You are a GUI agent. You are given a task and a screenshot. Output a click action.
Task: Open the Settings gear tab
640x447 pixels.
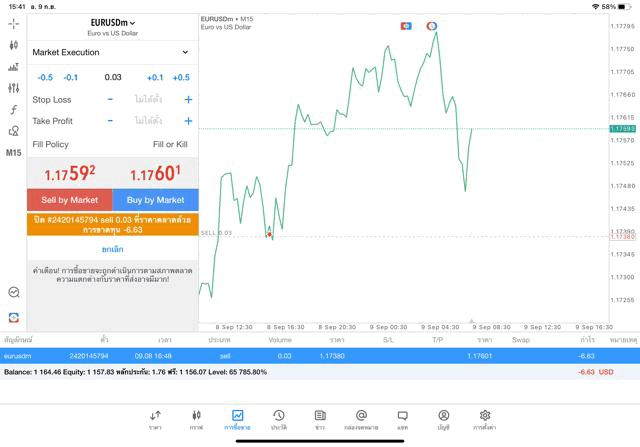[485, 419]
